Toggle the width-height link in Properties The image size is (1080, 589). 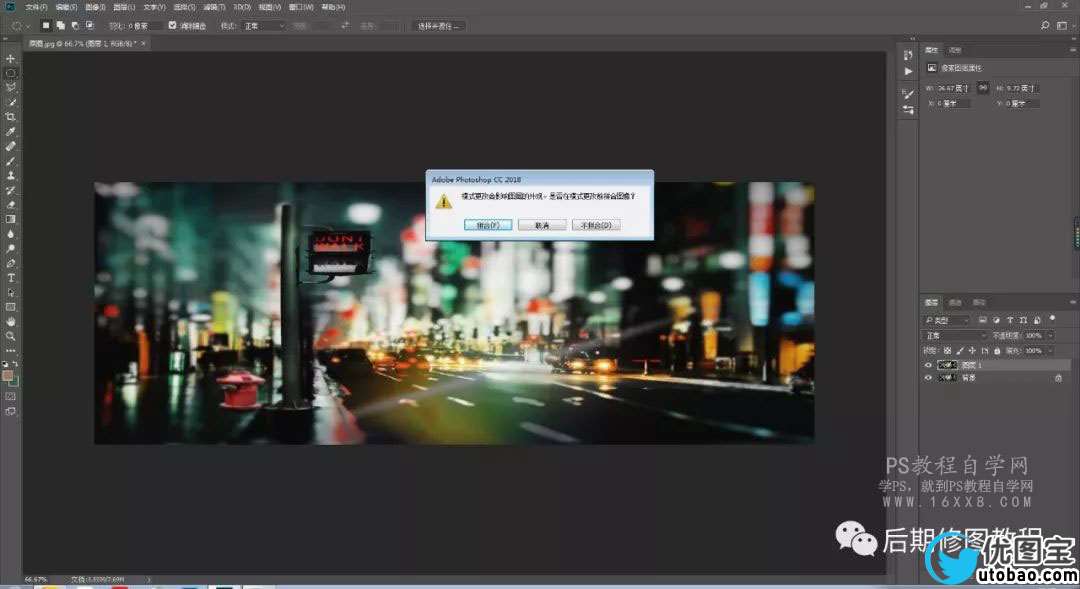(983, 87)
